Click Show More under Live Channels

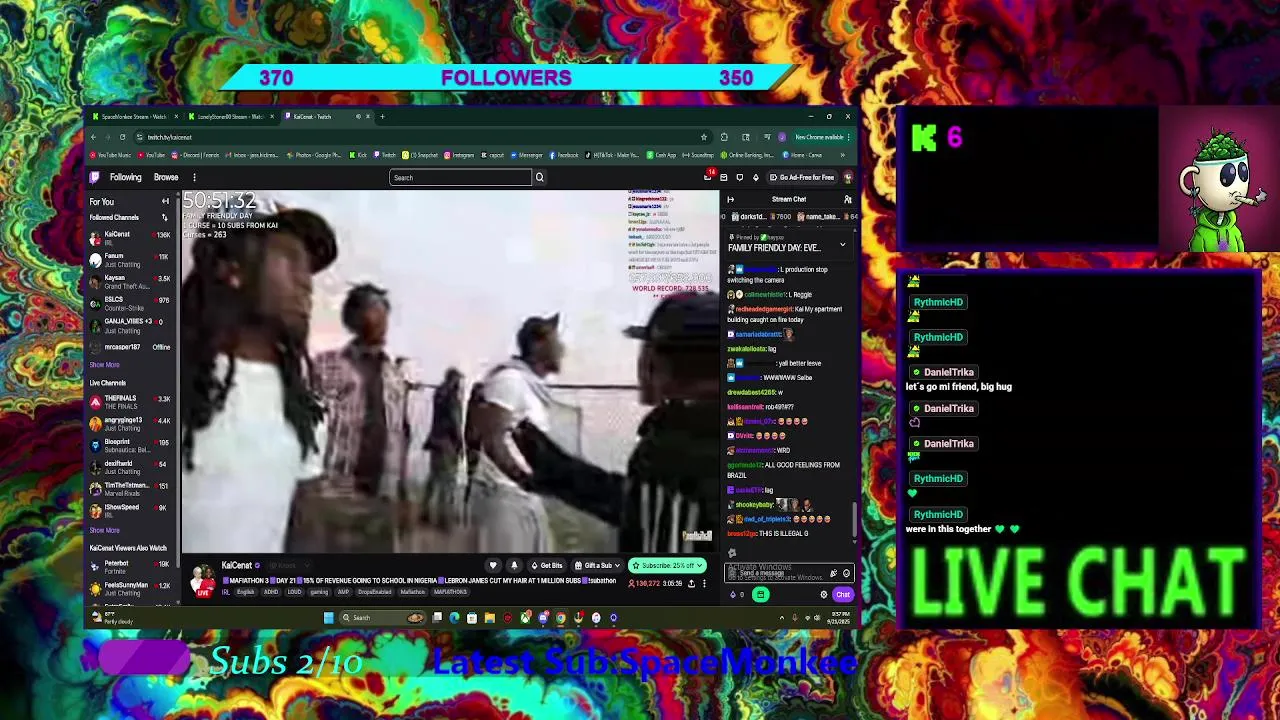point(104,530)
